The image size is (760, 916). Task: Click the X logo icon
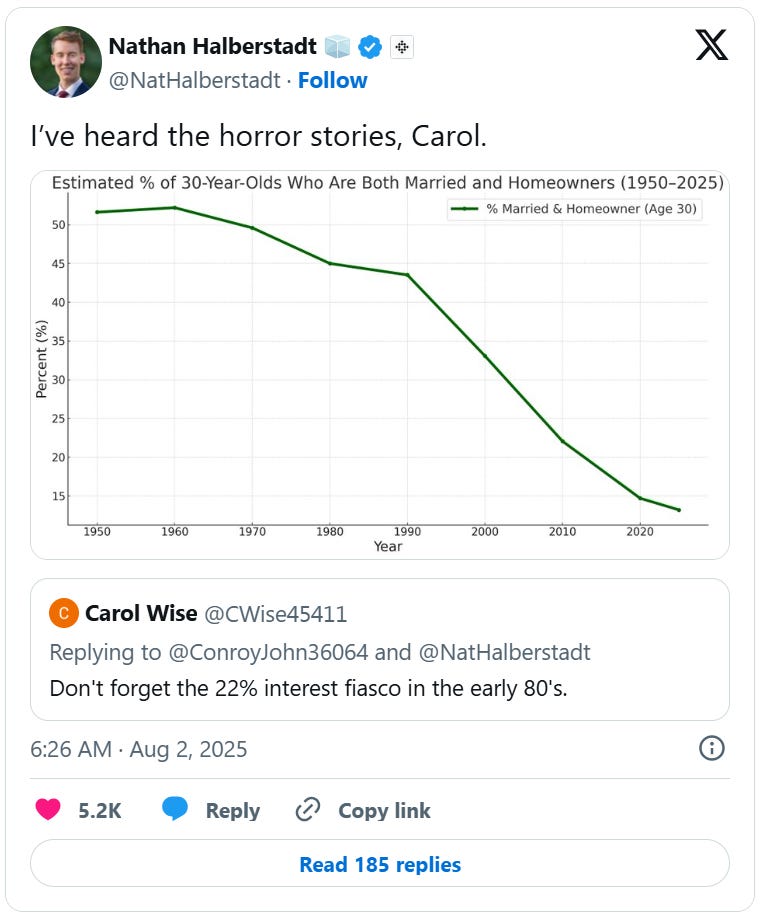[x=711, y=44]
